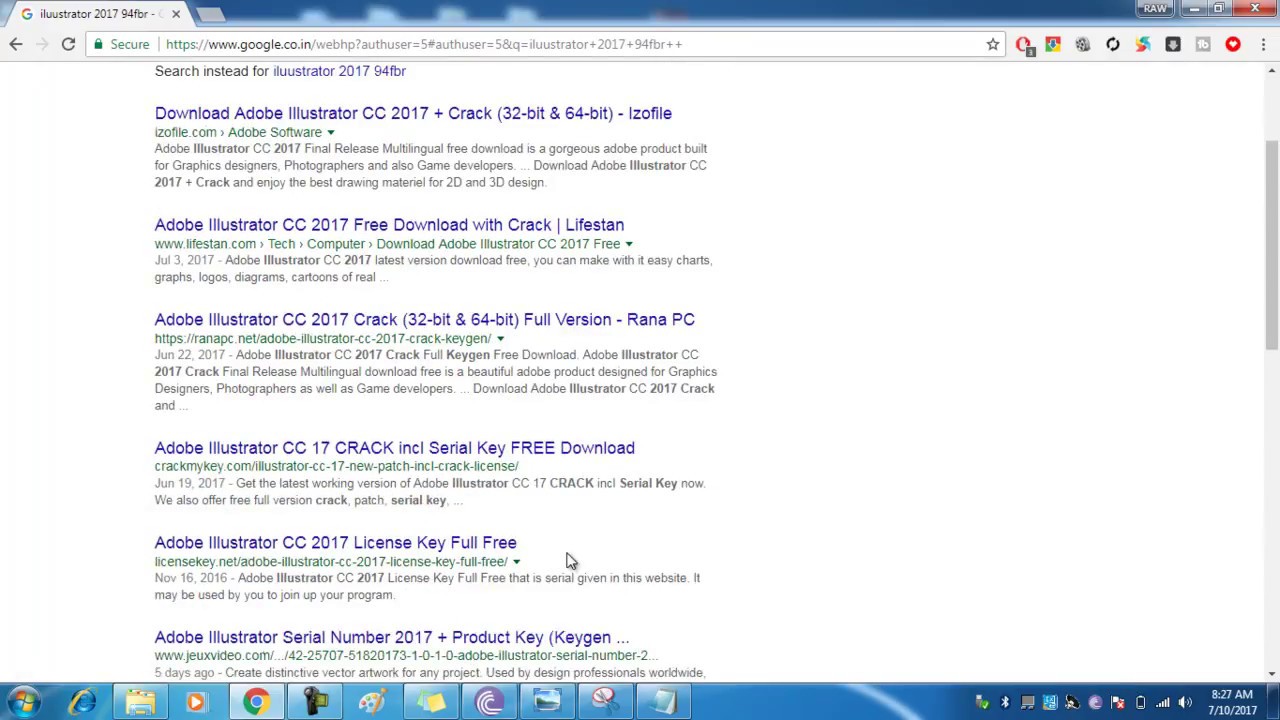Click the scrollbar up arrow
This screenshot has height=720, width=1280.
click(1272, 71)
